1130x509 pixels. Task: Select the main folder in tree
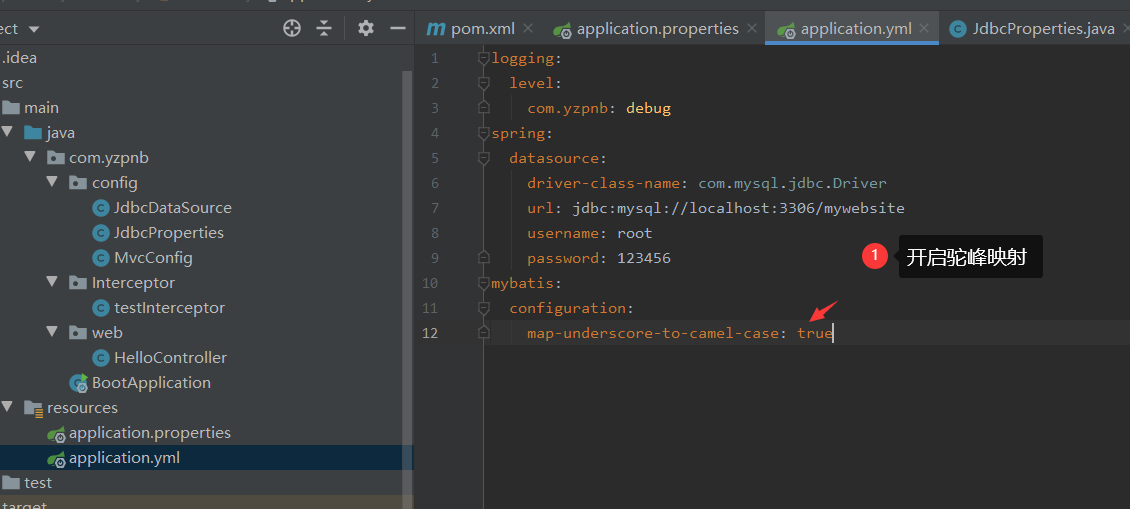point(41,107)
